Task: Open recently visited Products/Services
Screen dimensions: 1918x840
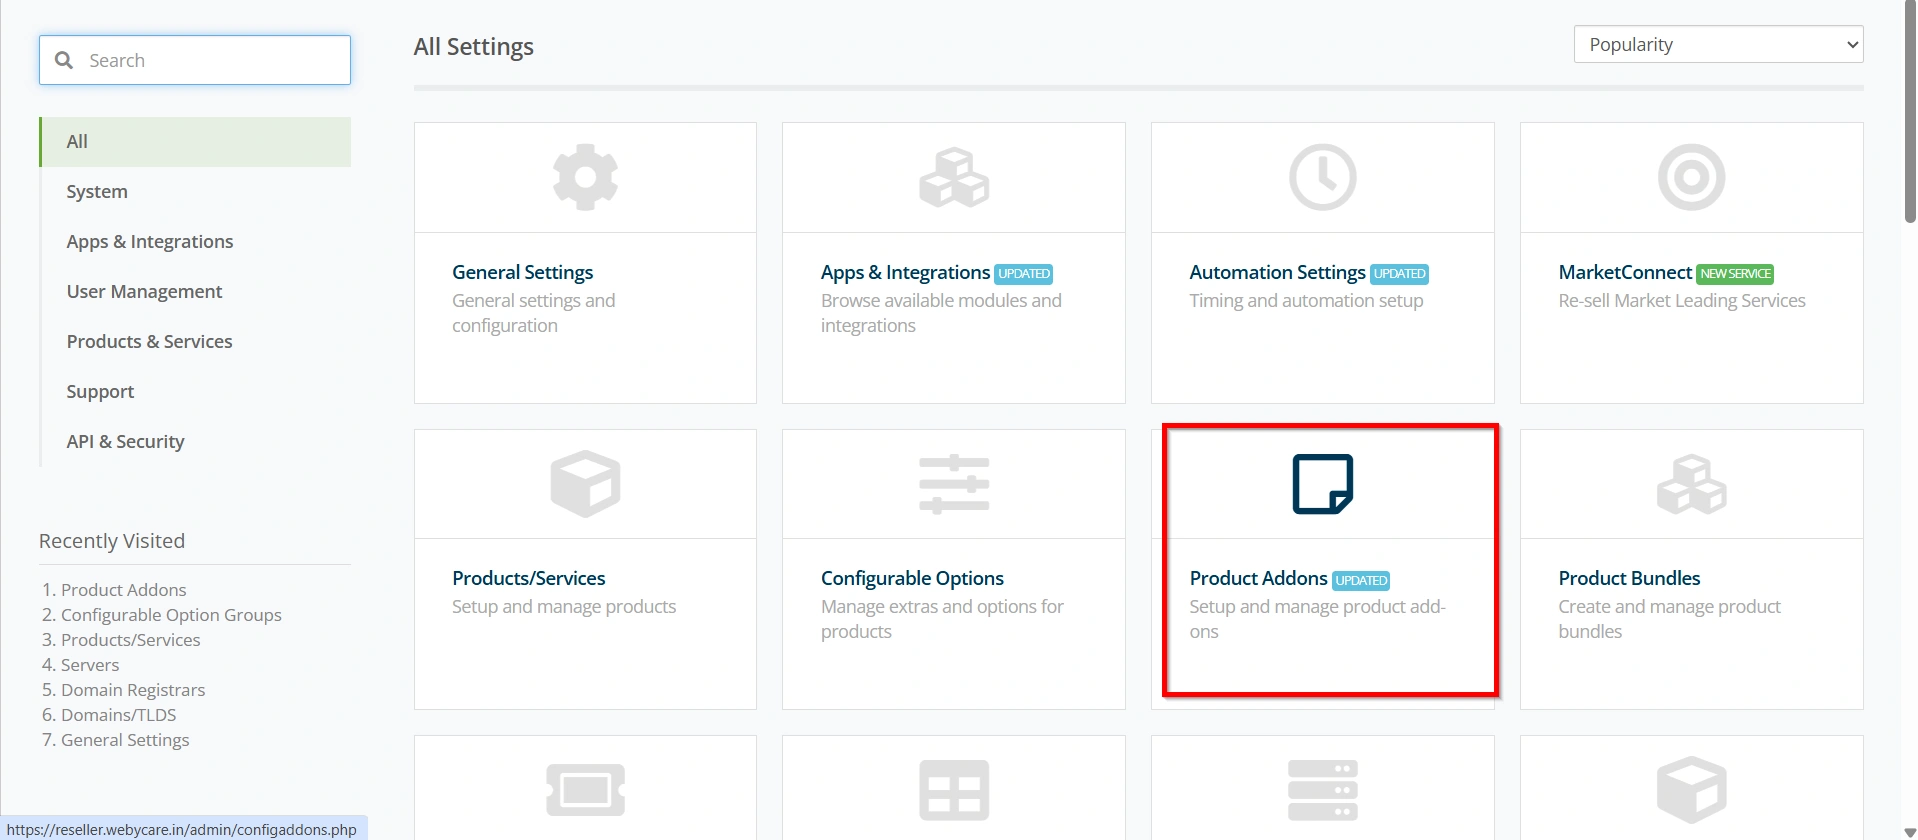Action: (130, 640)
